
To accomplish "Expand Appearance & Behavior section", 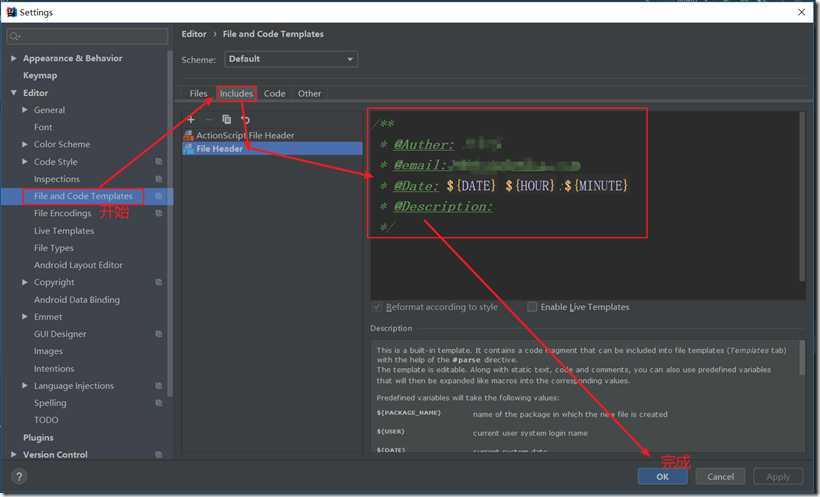I will pyautogui.click(x=14, y=58).
